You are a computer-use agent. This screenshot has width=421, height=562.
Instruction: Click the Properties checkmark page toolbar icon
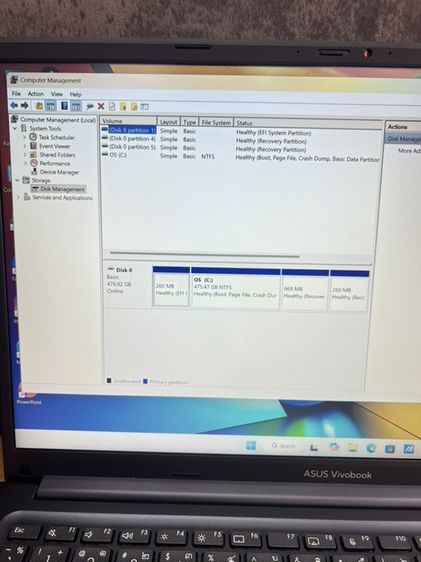pos(112,106)
